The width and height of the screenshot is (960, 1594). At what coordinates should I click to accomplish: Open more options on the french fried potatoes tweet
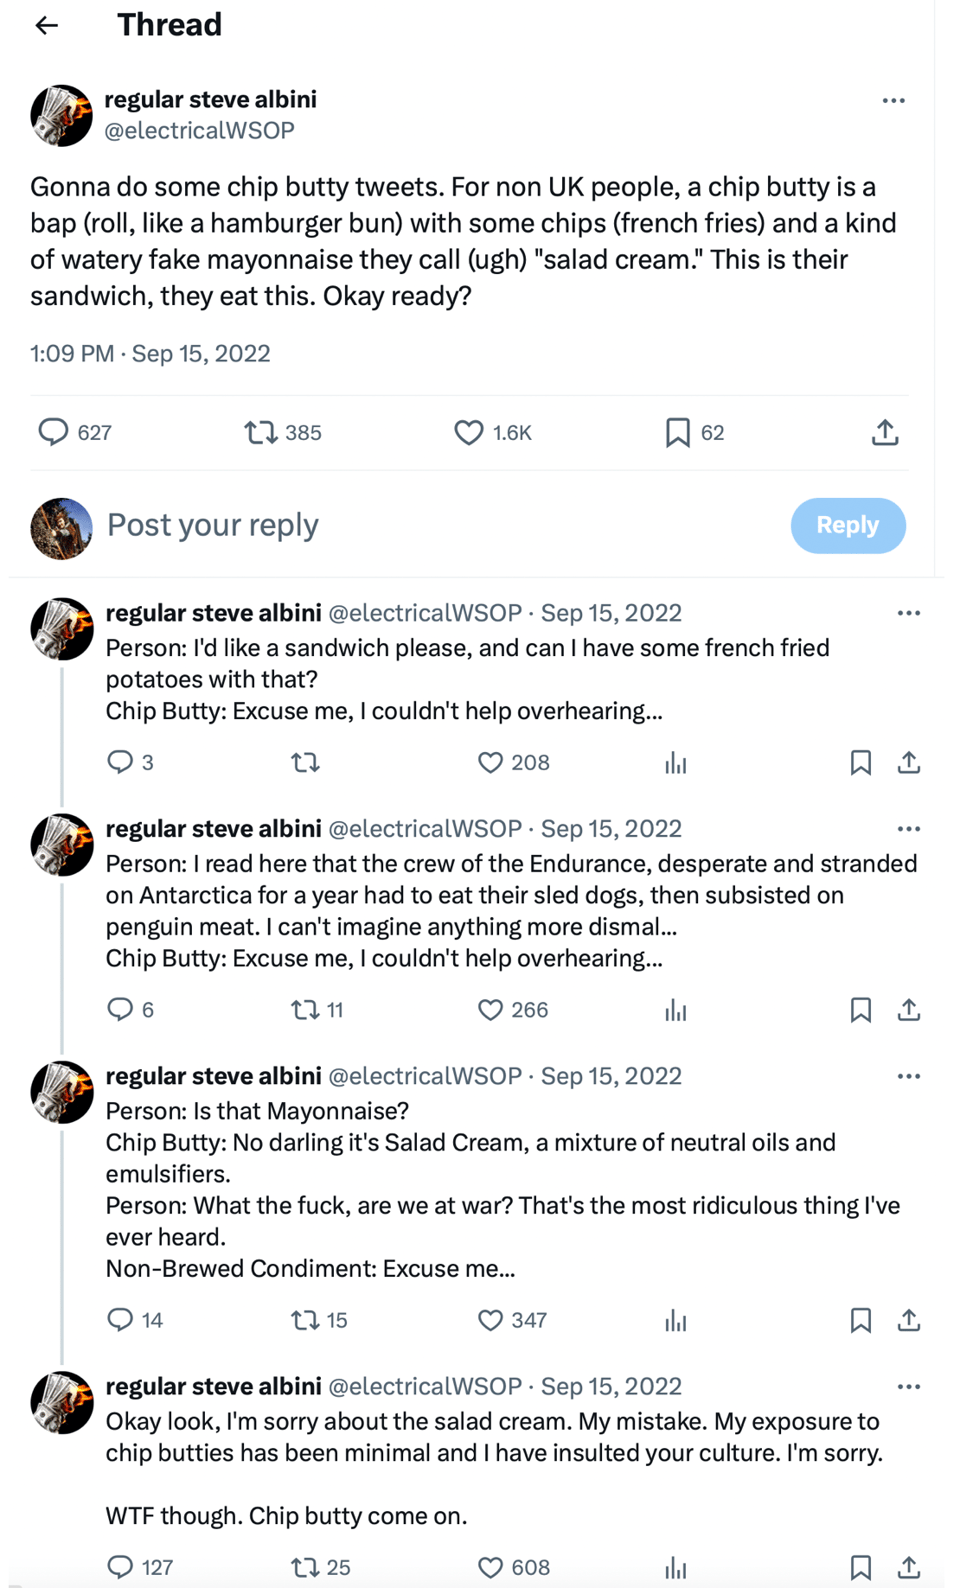(x=908, y=614)
